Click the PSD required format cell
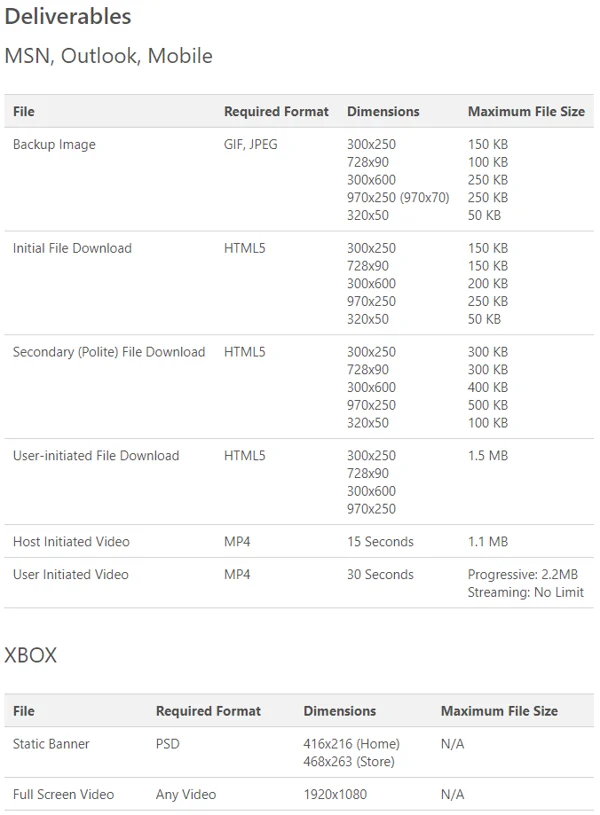The height and width of the screenshot is (815, 600). (168, 744)
